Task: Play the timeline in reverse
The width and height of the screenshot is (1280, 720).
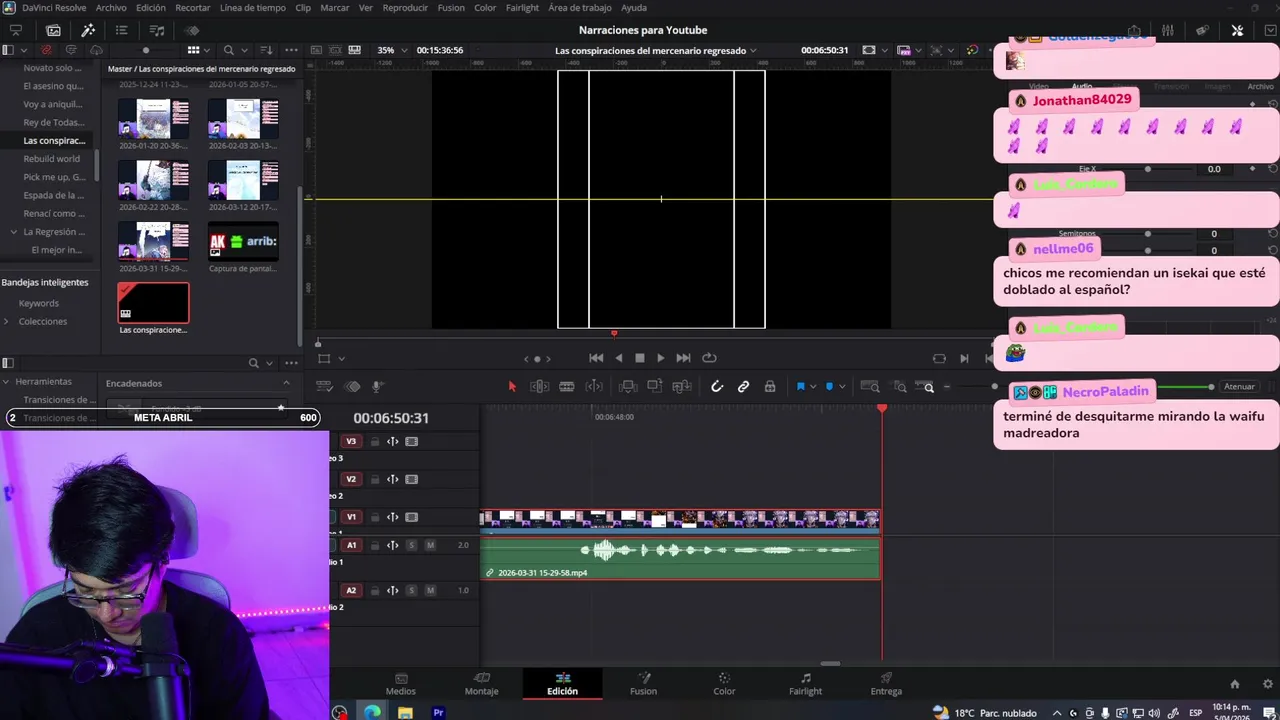Action: pyautogui.click(x=618, y=358)
